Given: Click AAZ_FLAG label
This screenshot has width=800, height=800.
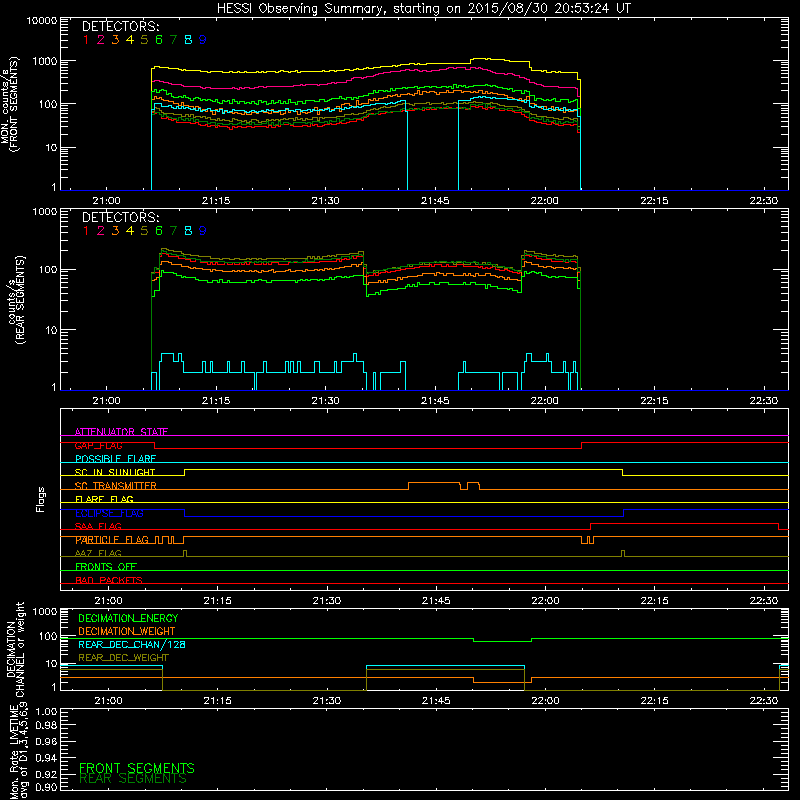Looking at the screenshot, I should pyautogui.click(x=98, y=553).
